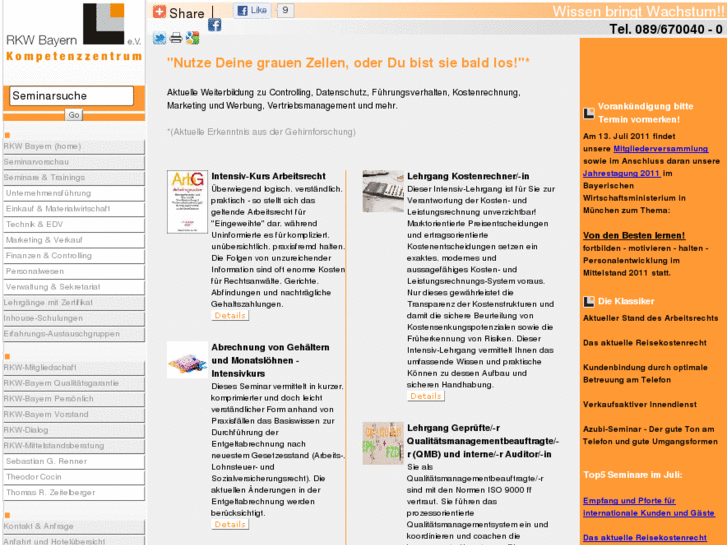Screen dimensions: 727x545
Task: Click the Google bookmark icon
Action: 192,38
